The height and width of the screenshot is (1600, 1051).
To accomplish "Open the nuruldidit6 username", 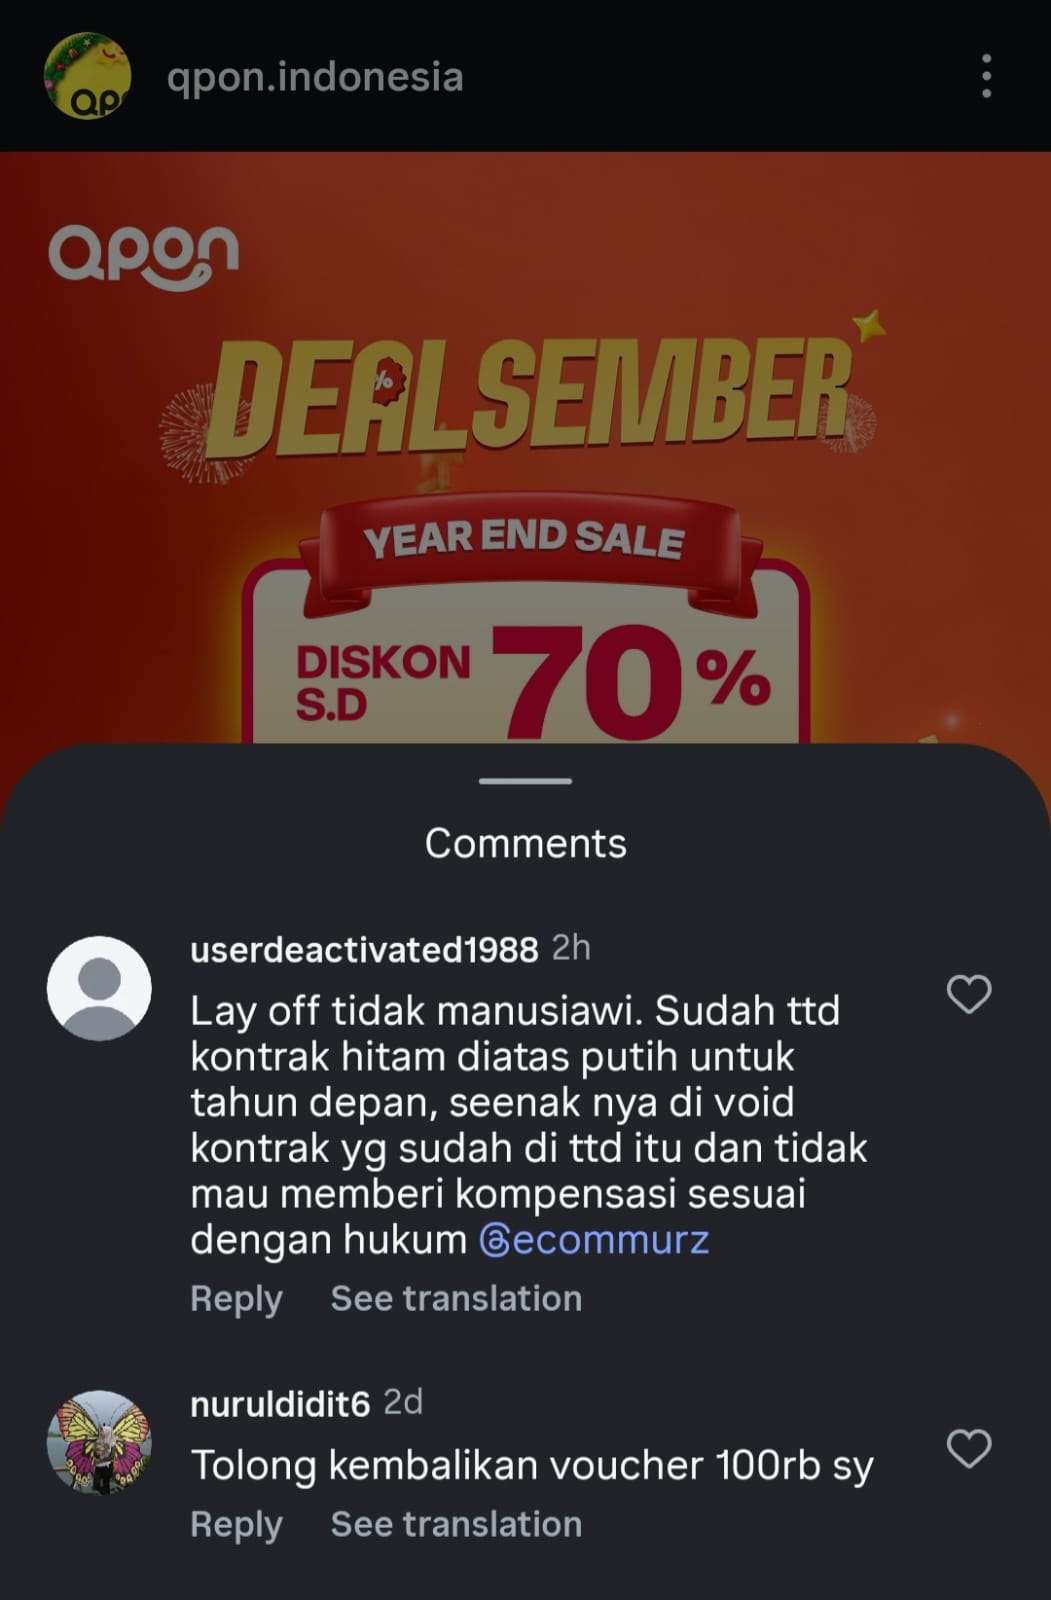I will click(280, 1403).
